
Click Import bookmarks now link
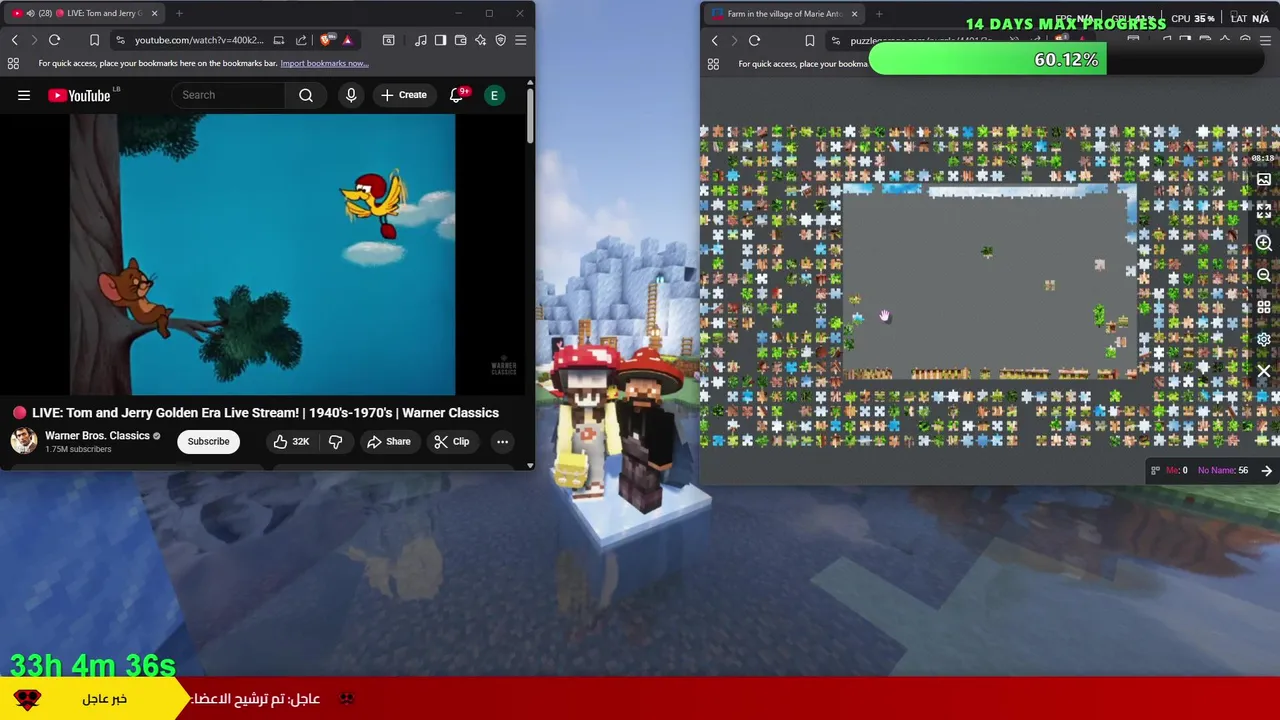(324, 63)
